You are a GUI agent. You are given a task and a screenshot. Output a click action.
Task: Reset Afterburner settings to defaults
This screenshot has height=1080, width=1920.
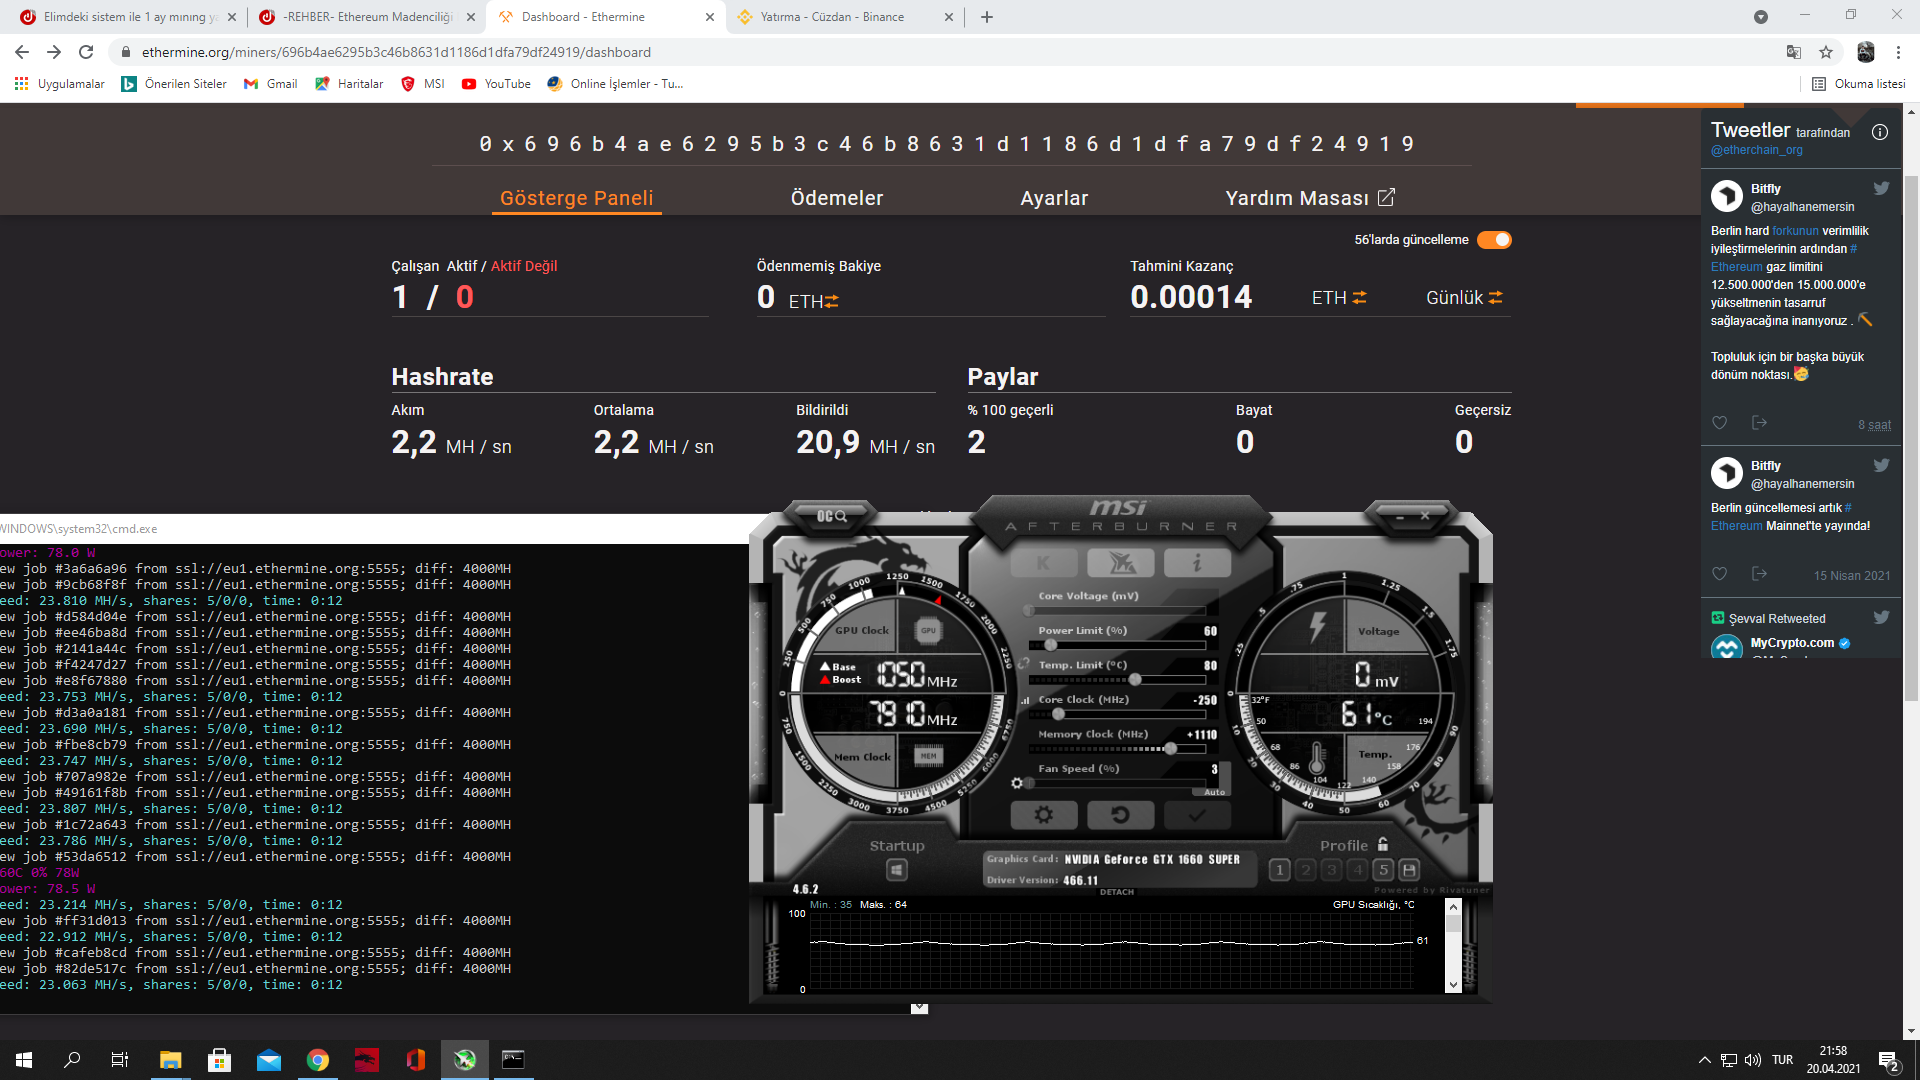[1120, 815]
